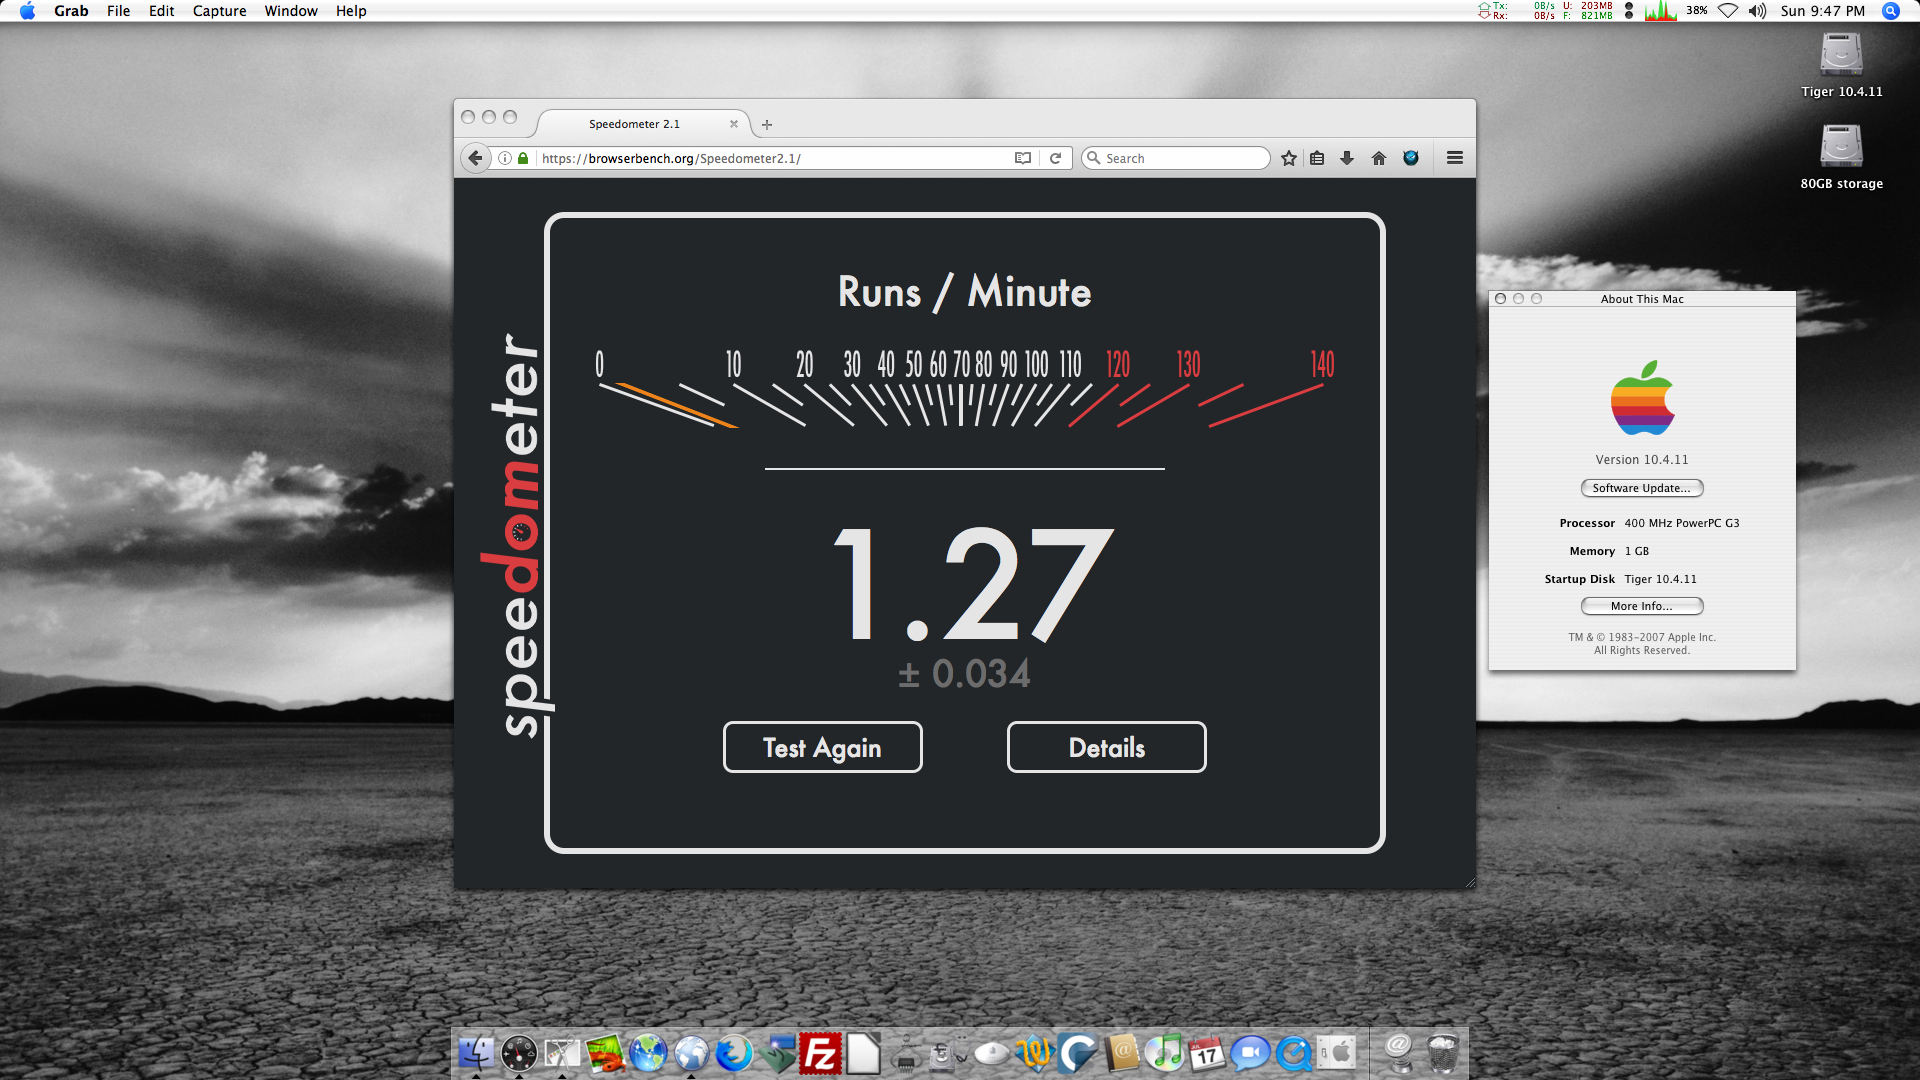Click Software Update in About This Mac
Screen dimensions: 1920x1080
1641,488
